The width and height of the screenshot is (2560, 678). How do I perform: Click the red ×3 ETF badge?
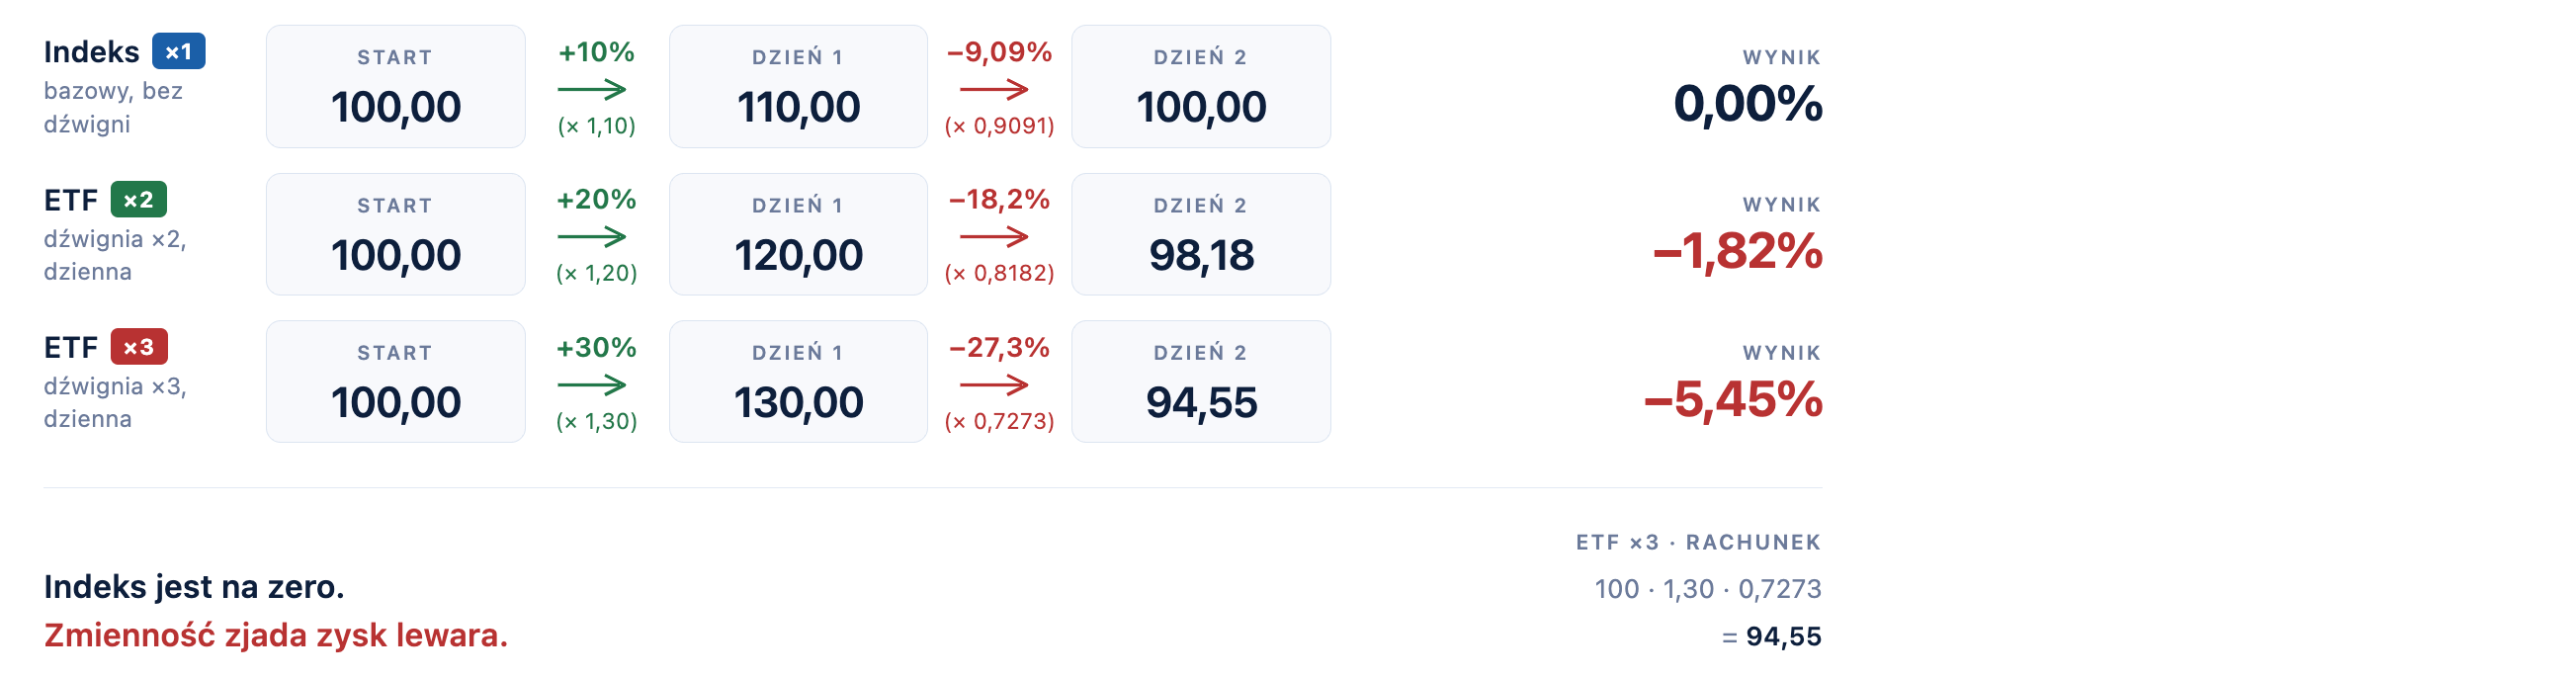(138, 347)
